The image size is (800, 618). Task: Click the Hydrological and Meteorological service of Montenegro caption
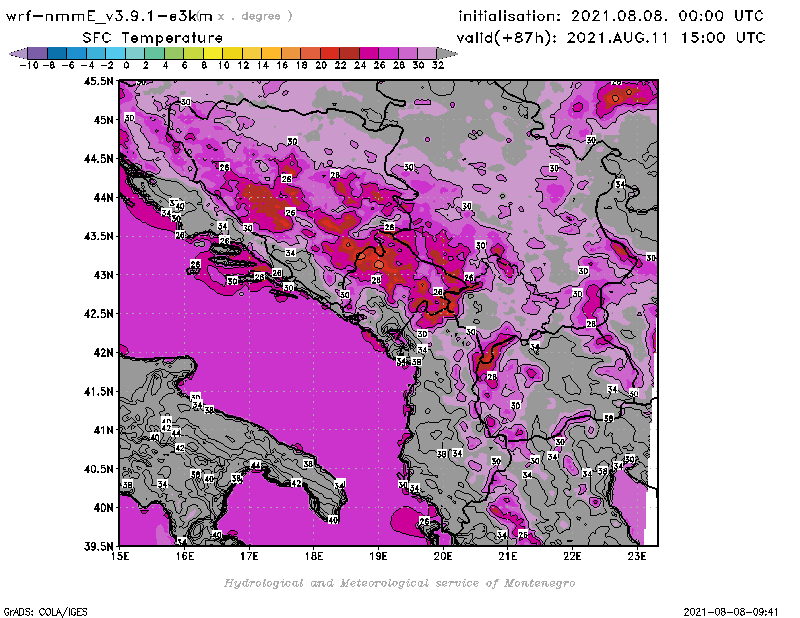pyautogui.click(x=399, y=583)
